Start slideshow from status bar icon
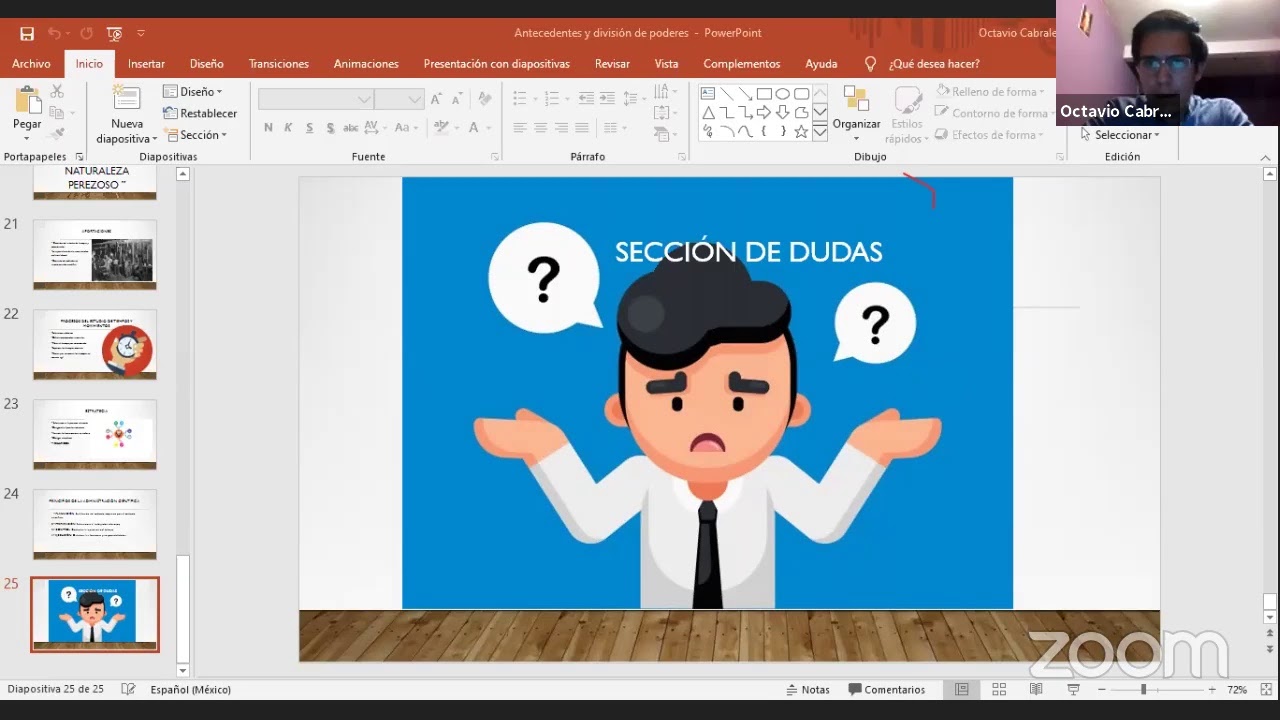1280x720 pixels. point(1073,690)
